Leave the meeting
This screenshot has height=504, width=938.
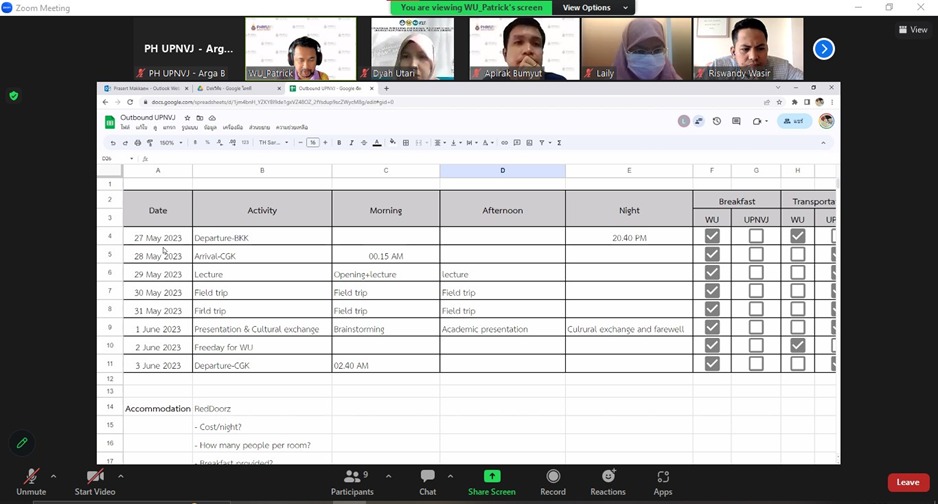[x=907, y=482]
